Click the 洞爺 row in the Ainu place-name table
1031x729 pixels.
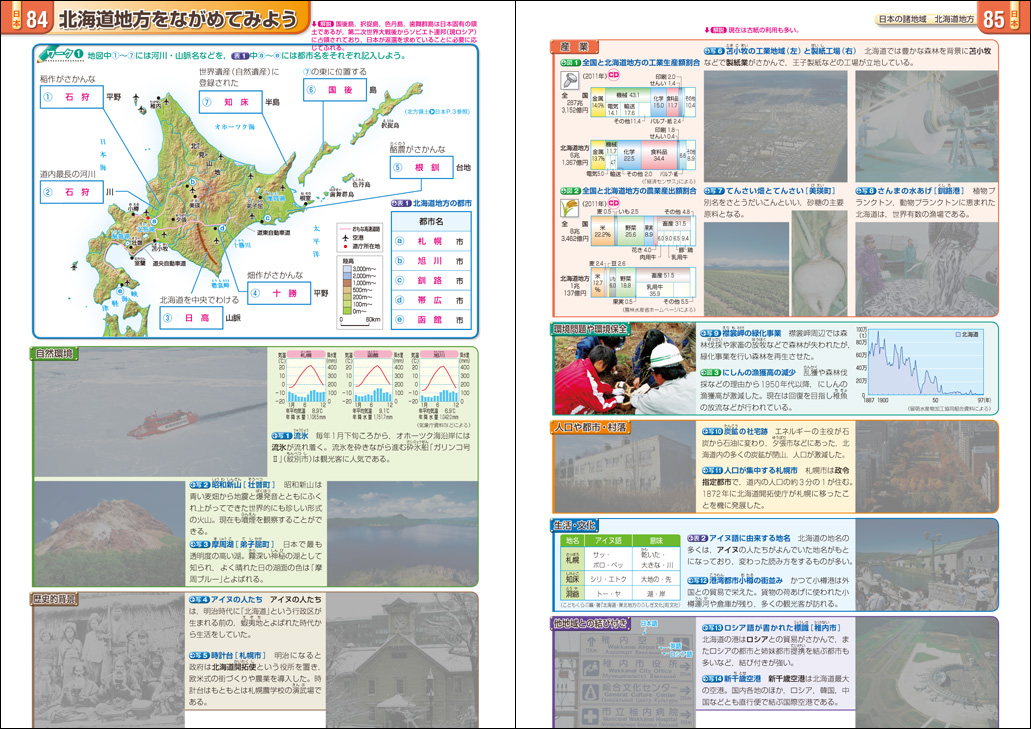pos(620,594)
